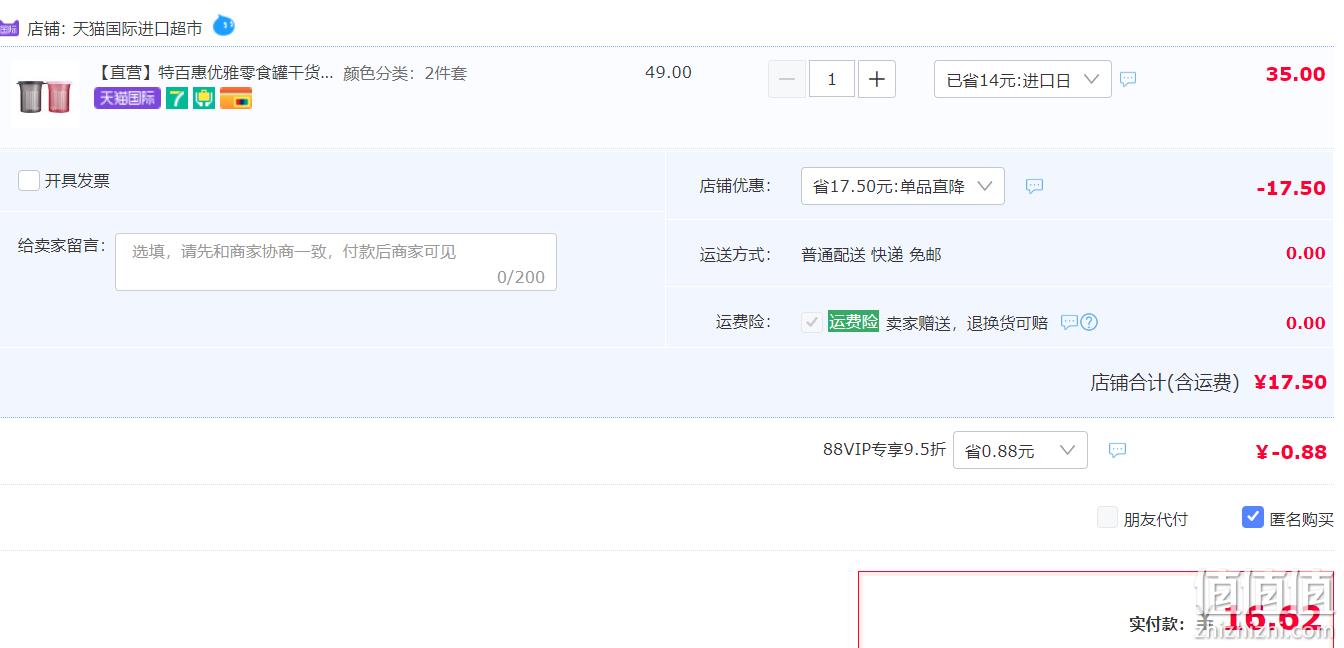Viewport: 1344px width, 648px height.
Task: Click the 颜色分类：2件套 text
Action: pos(405,73)
